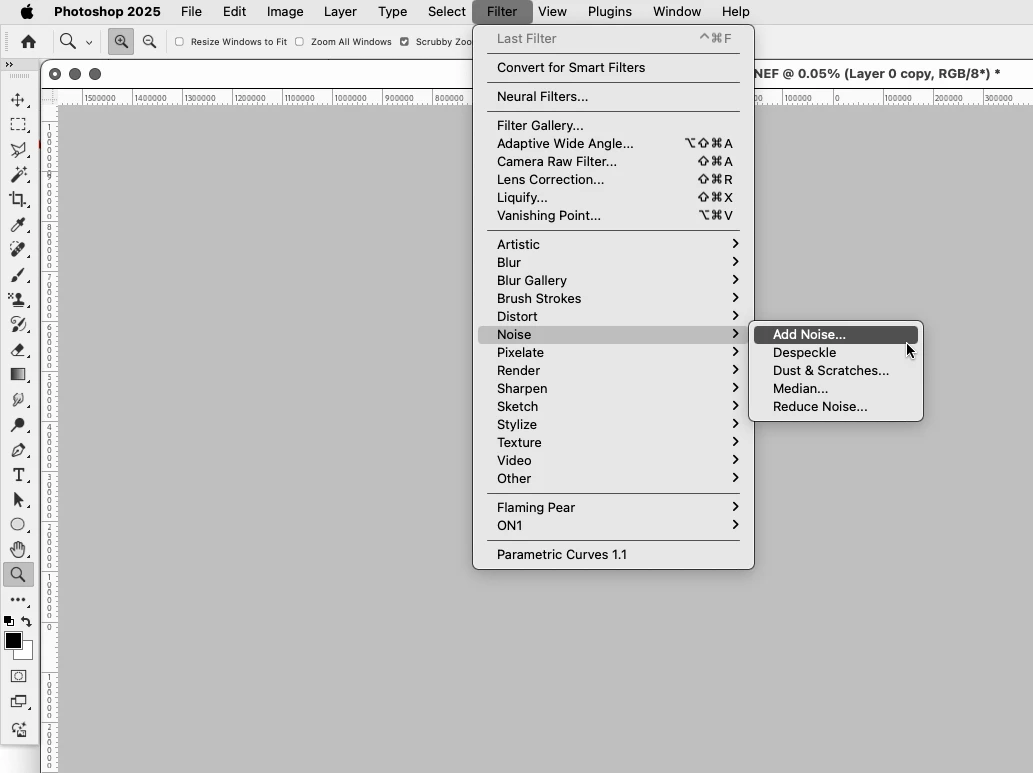Open Lens Correction filter
The width and height of the screenshot is (1033, 773).
tap(613, 179)
